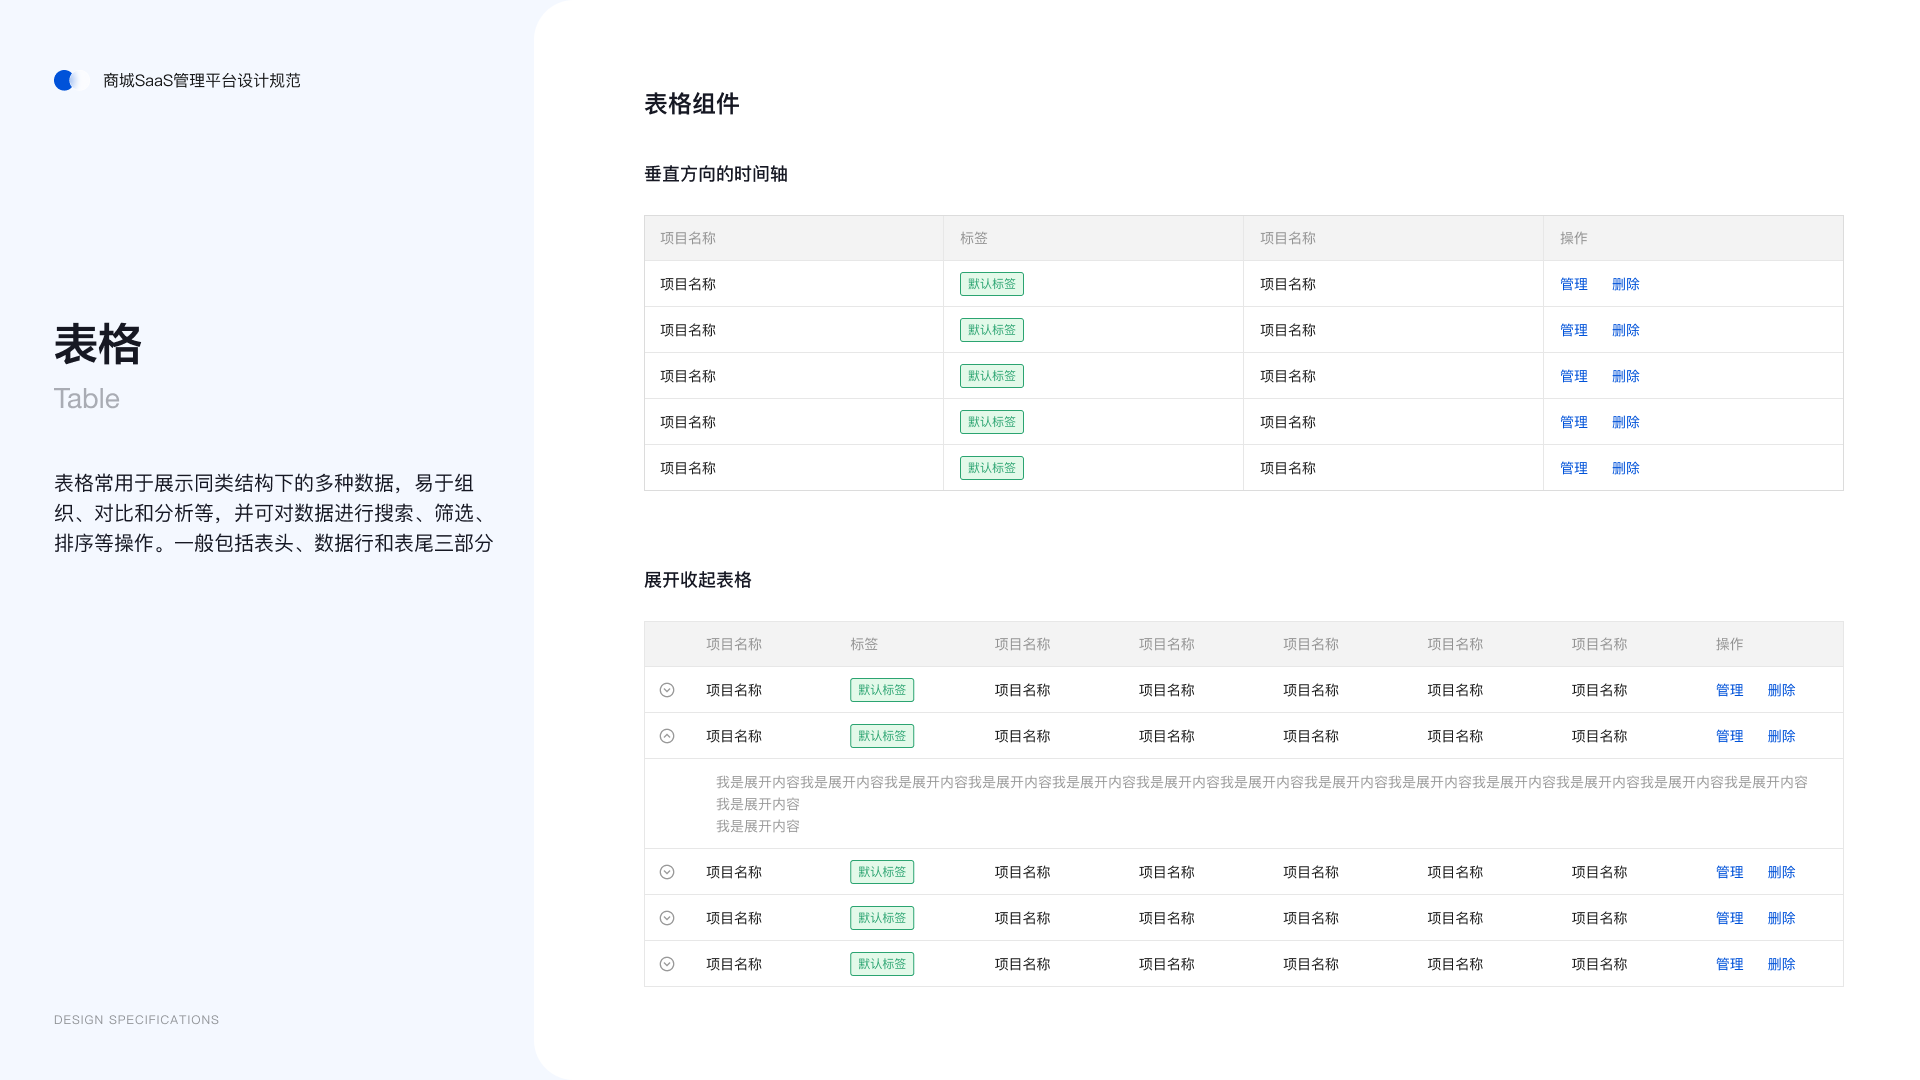Click the 标签 column header of the collapsible table

tap(864, 644)
